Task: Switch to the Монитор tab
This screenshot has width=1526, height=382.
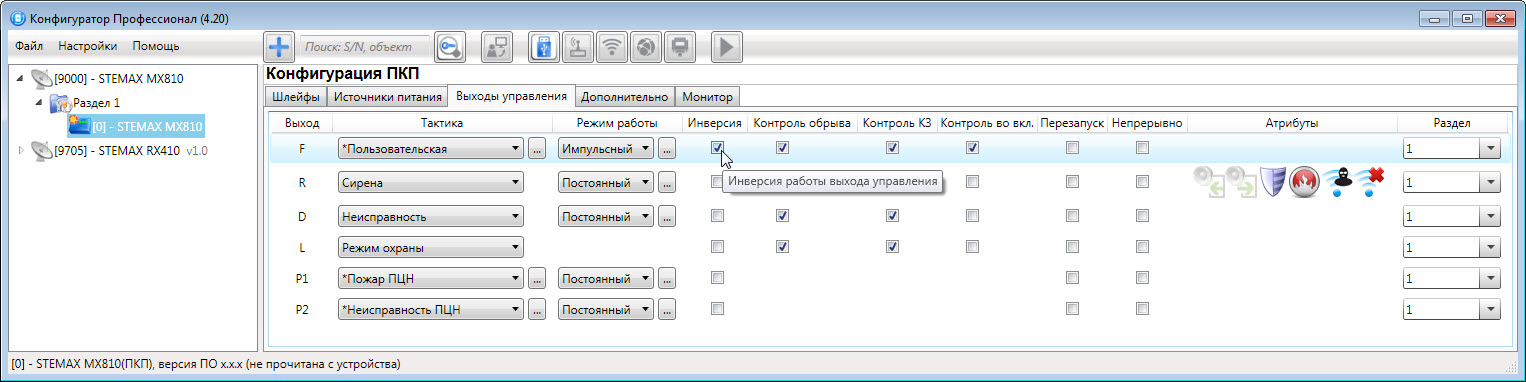Action: (x=708, y=97)
